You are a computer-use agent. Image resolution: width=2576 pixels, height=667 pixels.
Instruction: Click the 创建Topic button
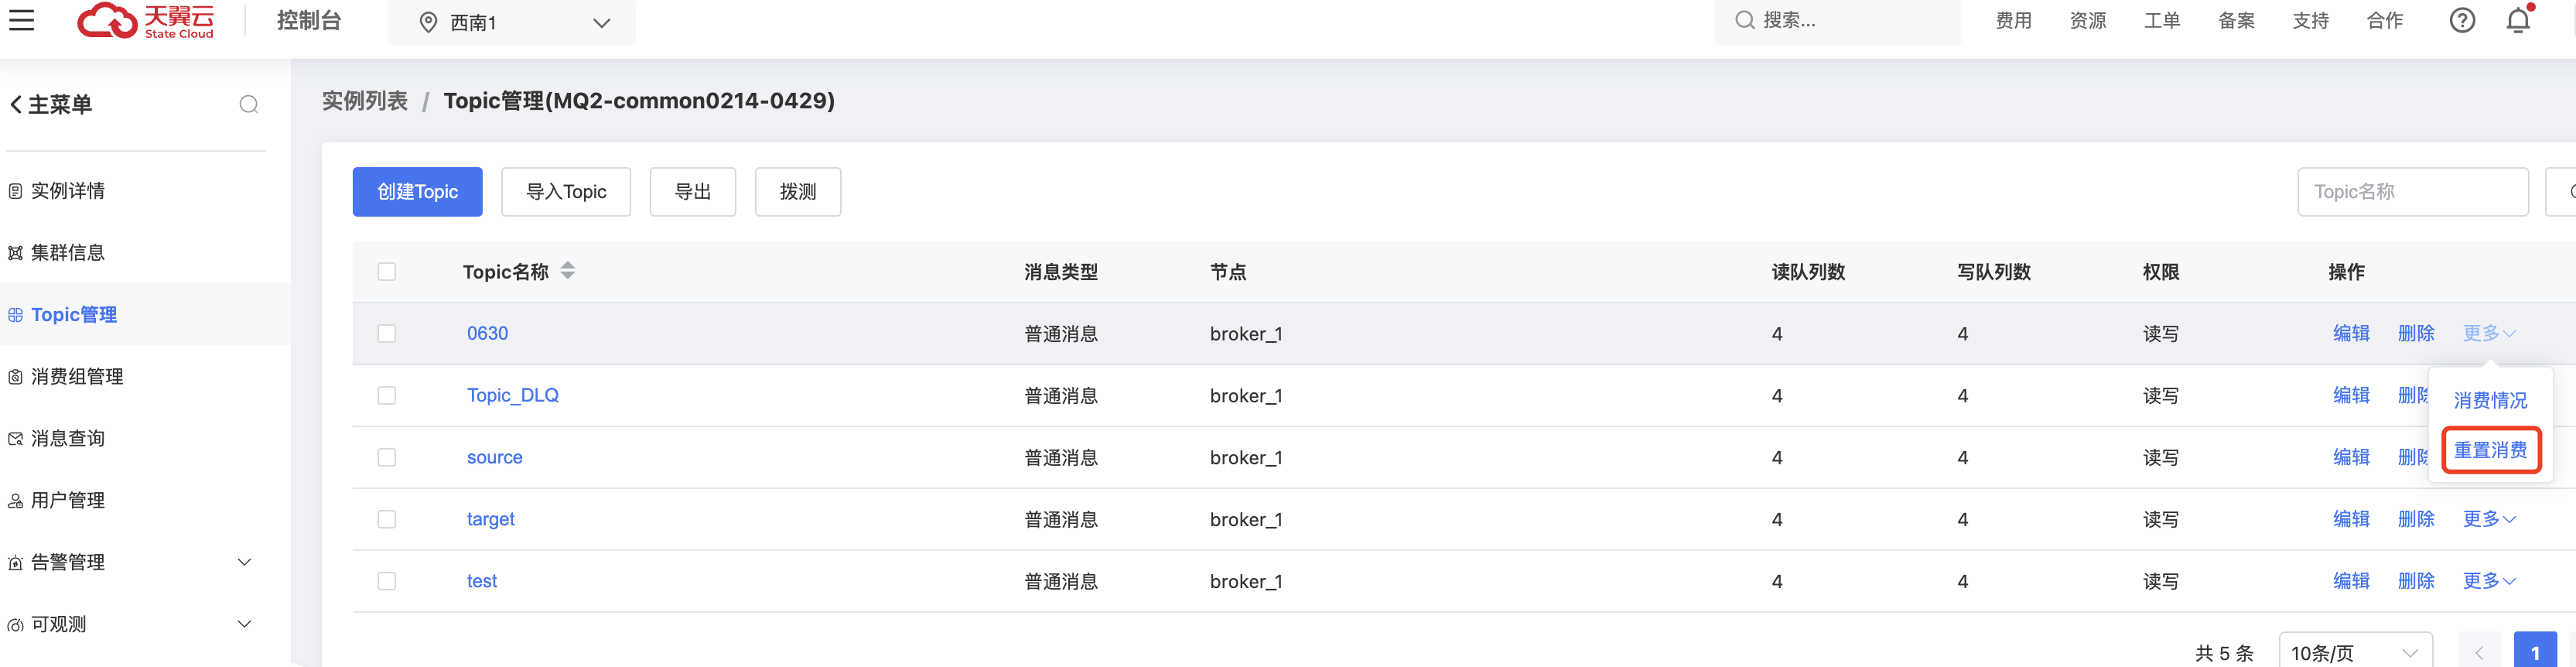pos(417,192)
